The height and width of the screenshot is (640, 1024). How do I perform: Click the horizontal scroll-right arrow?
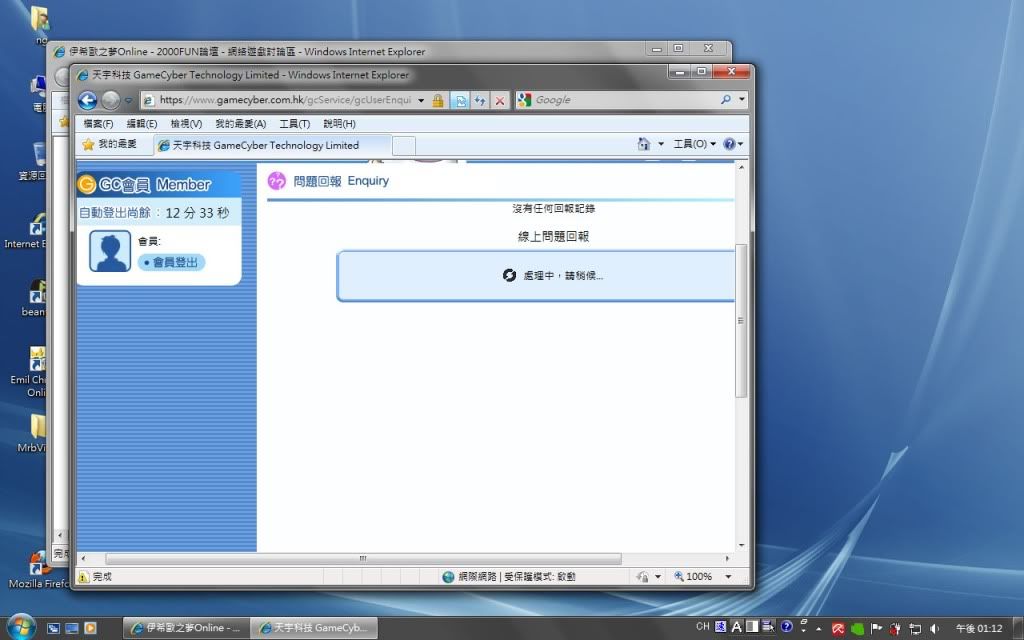pyautogui.click(x=728, y=558)
